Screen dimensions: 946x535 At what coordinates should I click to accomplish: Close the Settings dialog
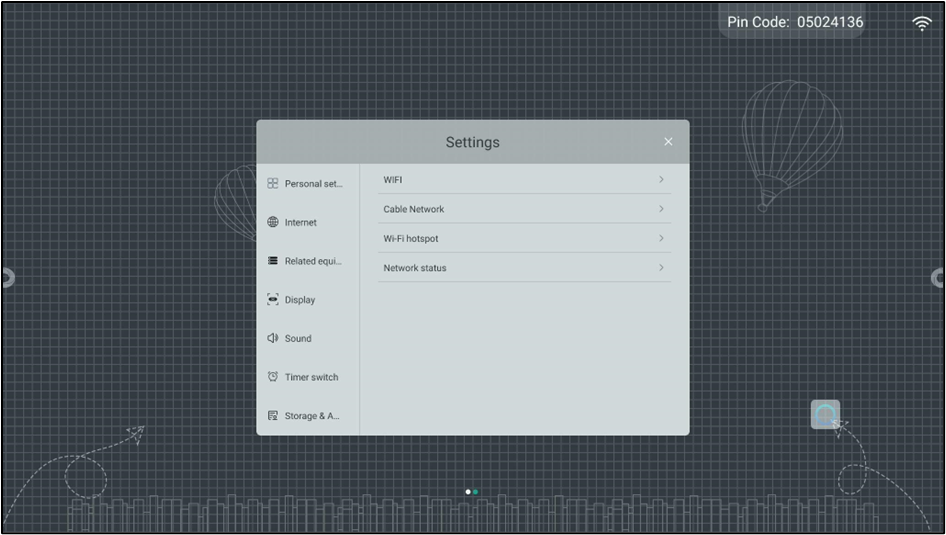[668, 142]
